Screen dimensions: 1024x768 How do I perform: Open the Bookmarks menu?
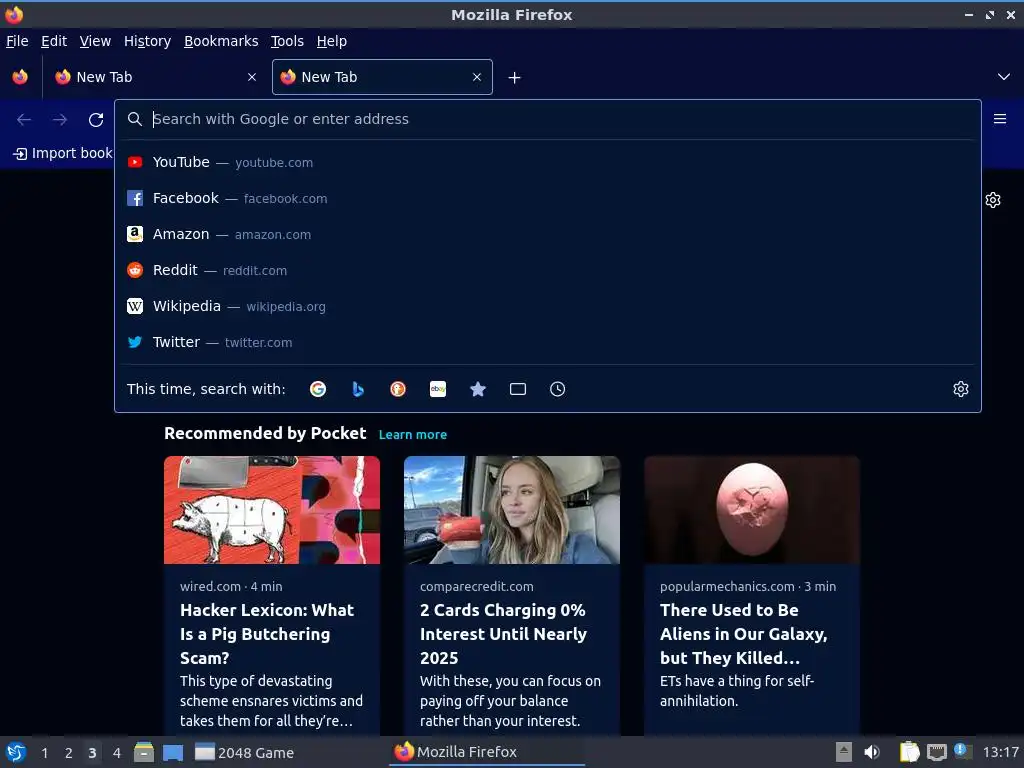coord(221,41)
